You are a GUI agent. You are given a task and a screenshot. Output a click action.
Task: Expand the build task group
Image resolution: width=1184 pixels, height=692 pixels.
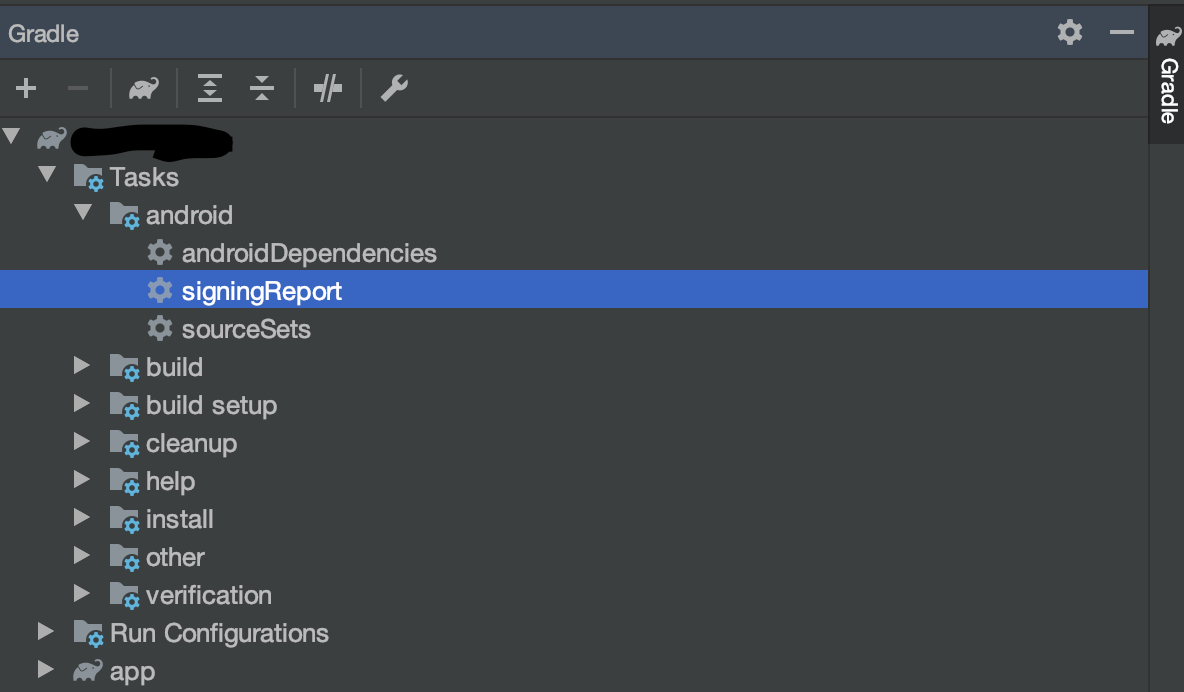coord(82,366)
